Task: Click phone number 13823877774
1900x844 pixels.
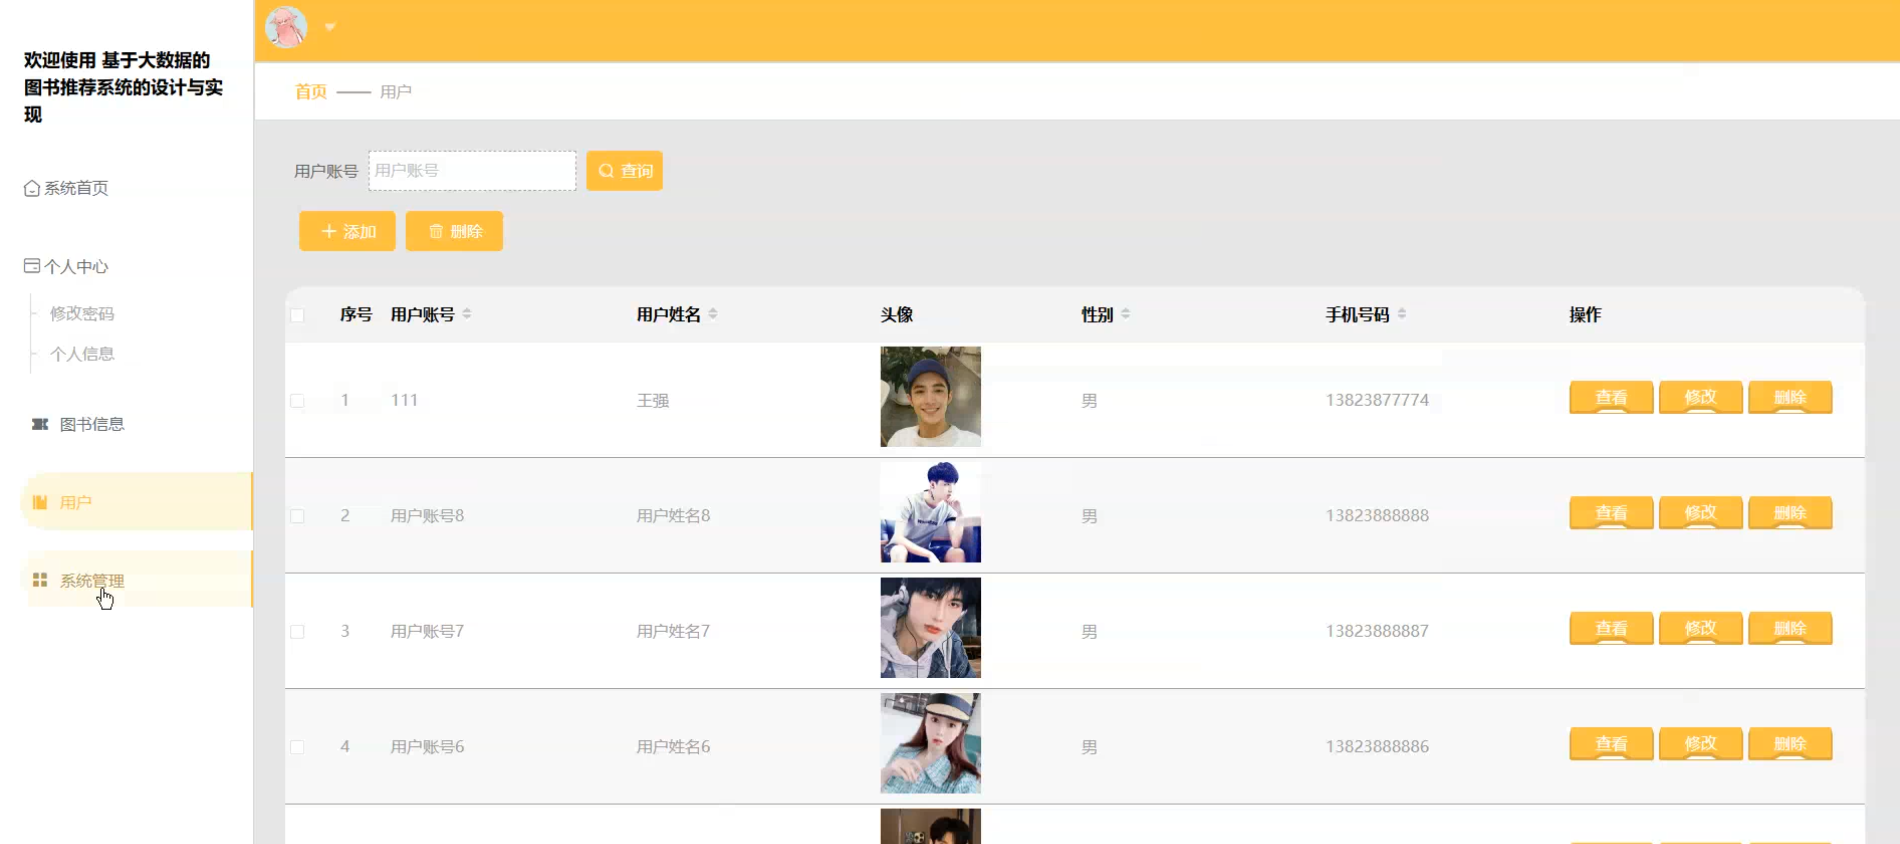Action: coord(1377,400)
